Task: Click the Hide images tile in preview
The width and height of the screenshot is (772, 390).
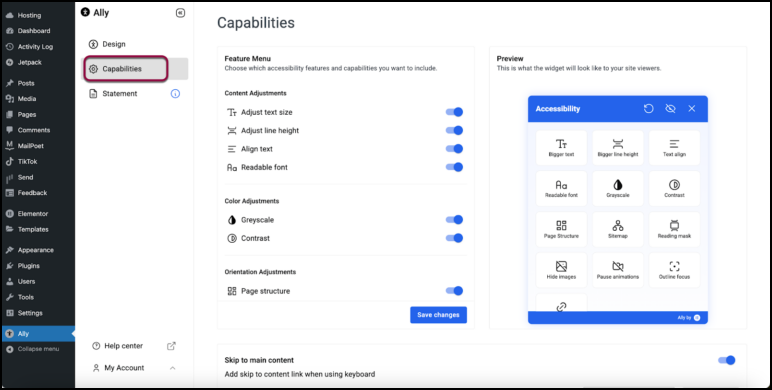Action: [561, 270]
